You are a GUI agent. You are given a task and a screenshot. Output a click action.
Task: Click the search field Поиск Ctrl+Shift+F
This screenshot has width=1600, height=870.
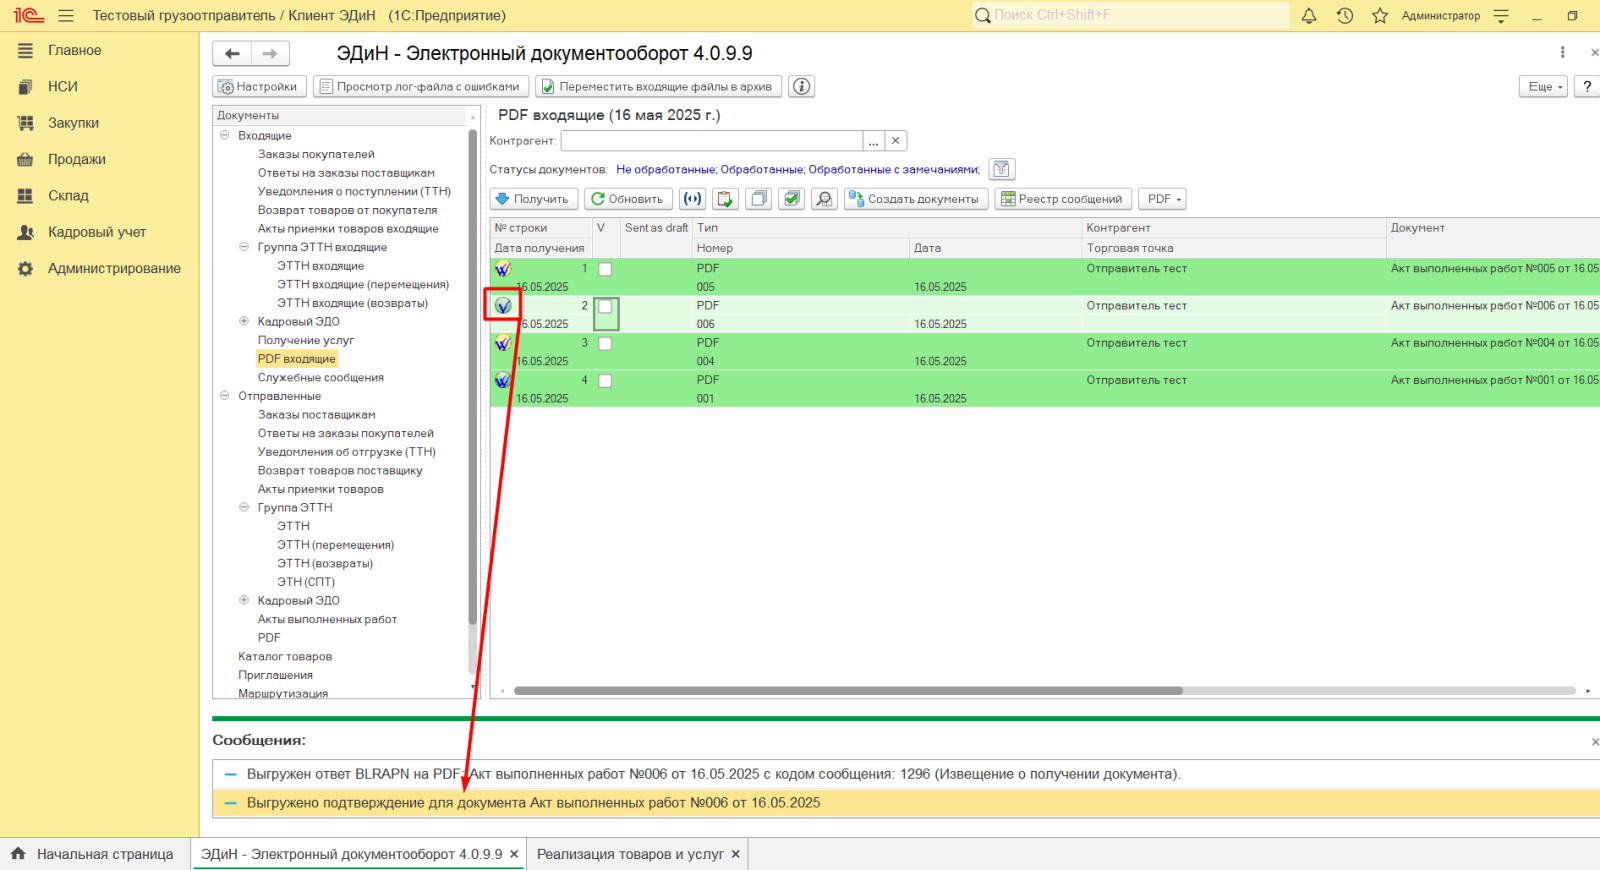point(1130,15)
